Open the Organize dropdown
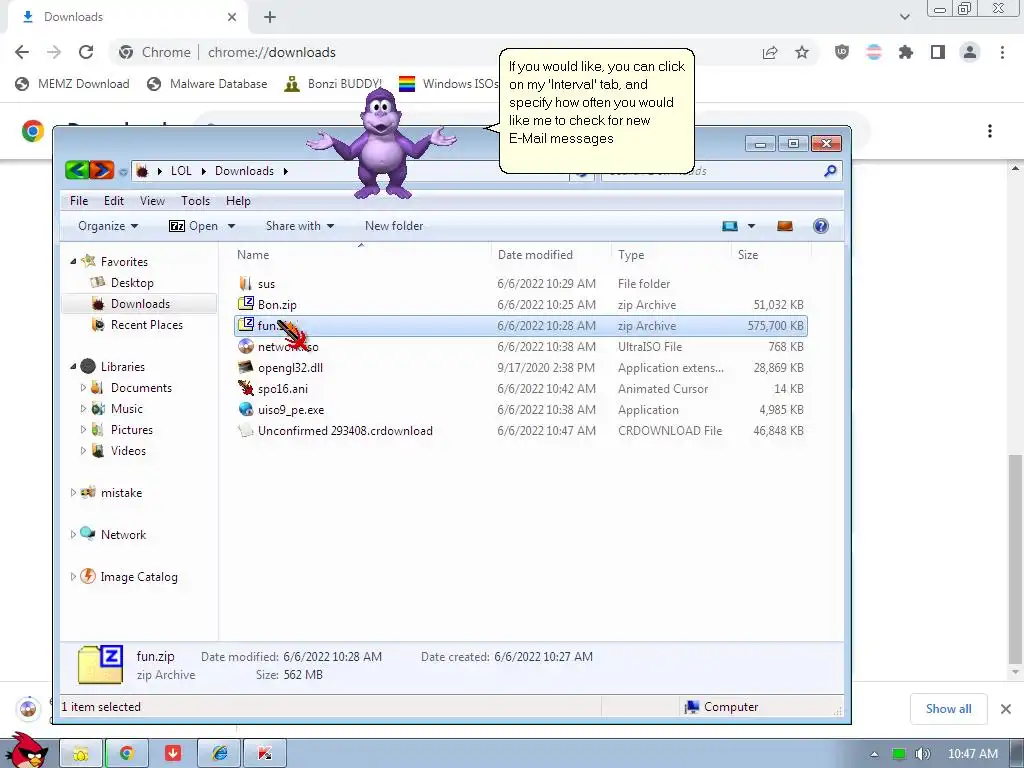The width and height of the screenshot is (1024, 768). point(108,226)
